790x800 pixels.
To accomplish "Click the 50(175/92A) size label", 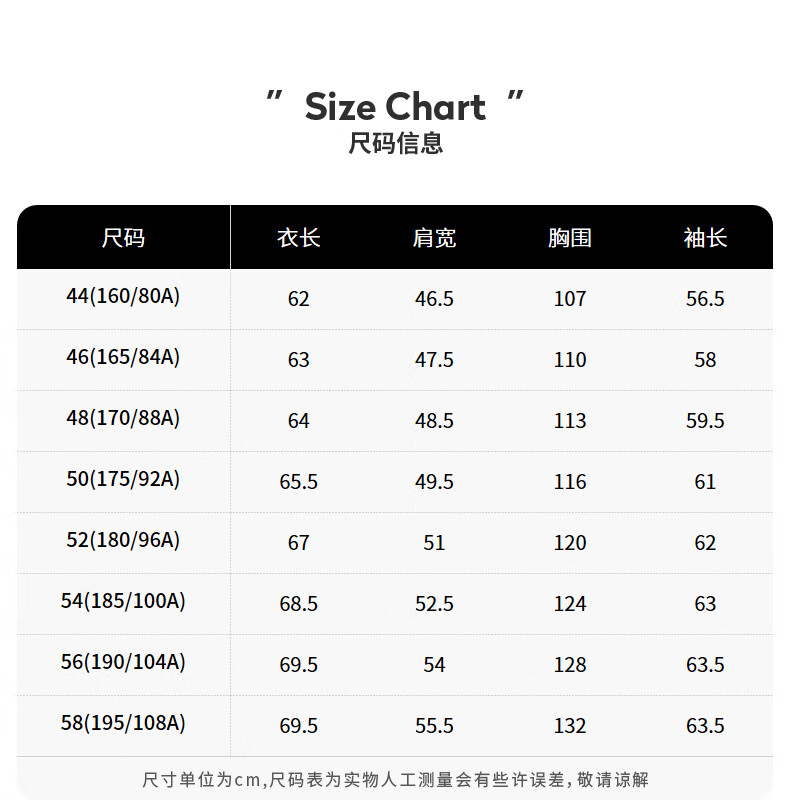I will [123, 480].
